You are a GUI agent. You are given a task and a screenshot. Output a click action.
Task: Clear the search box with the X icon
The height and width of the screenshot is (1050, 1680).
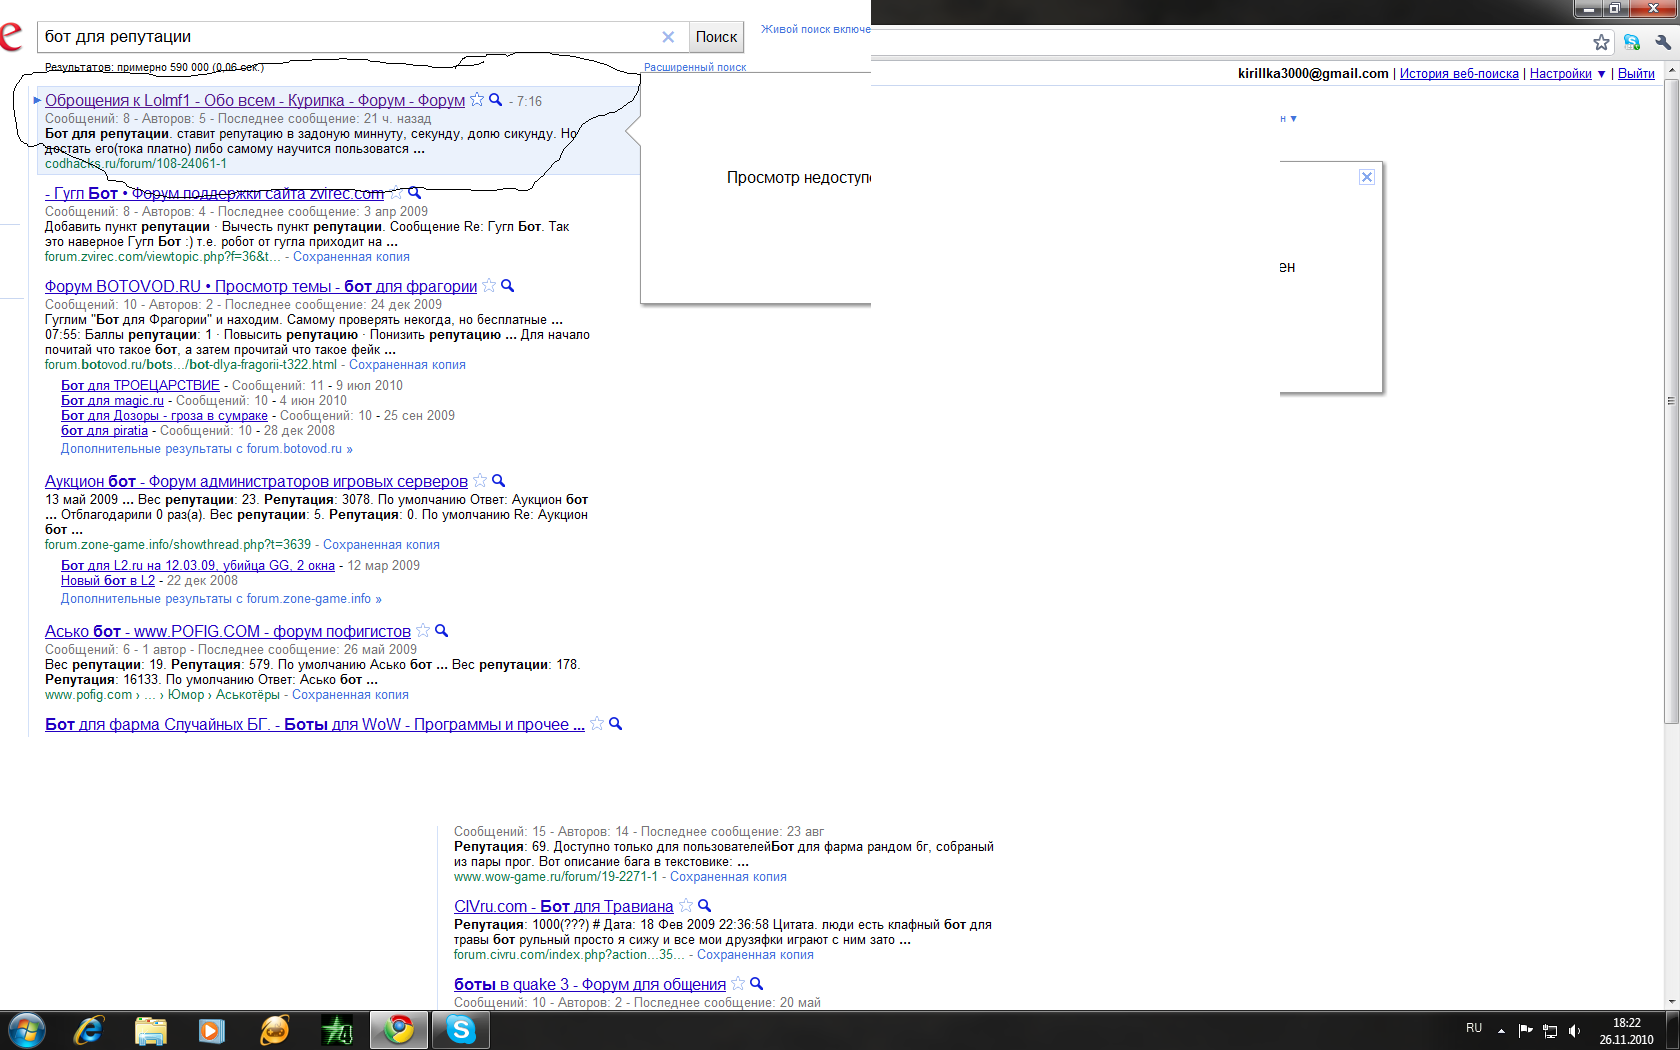click(668, 37)
